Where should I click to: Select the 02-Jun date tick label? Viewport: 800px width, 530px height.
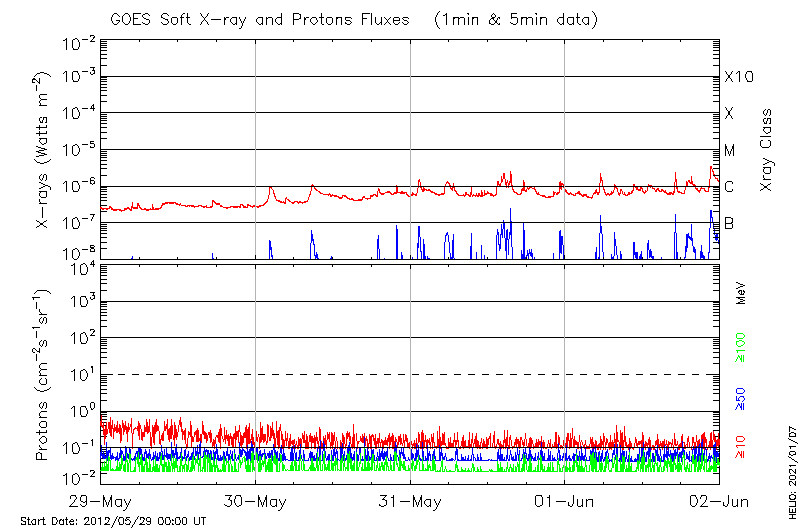718,500
